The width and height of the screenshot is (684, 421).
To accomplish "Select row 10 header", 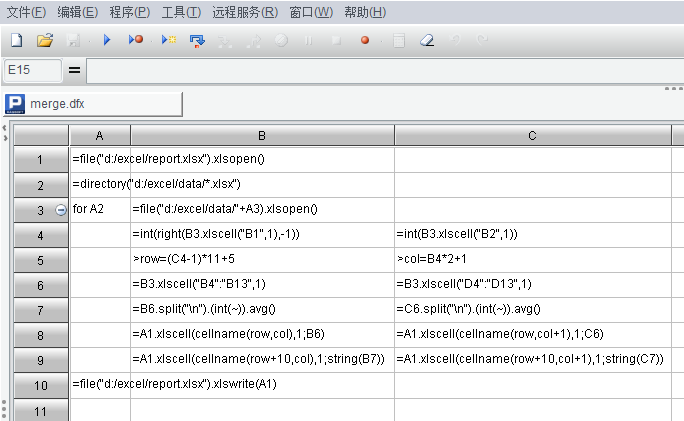I will pyautogui.click(x=40, y=385).
